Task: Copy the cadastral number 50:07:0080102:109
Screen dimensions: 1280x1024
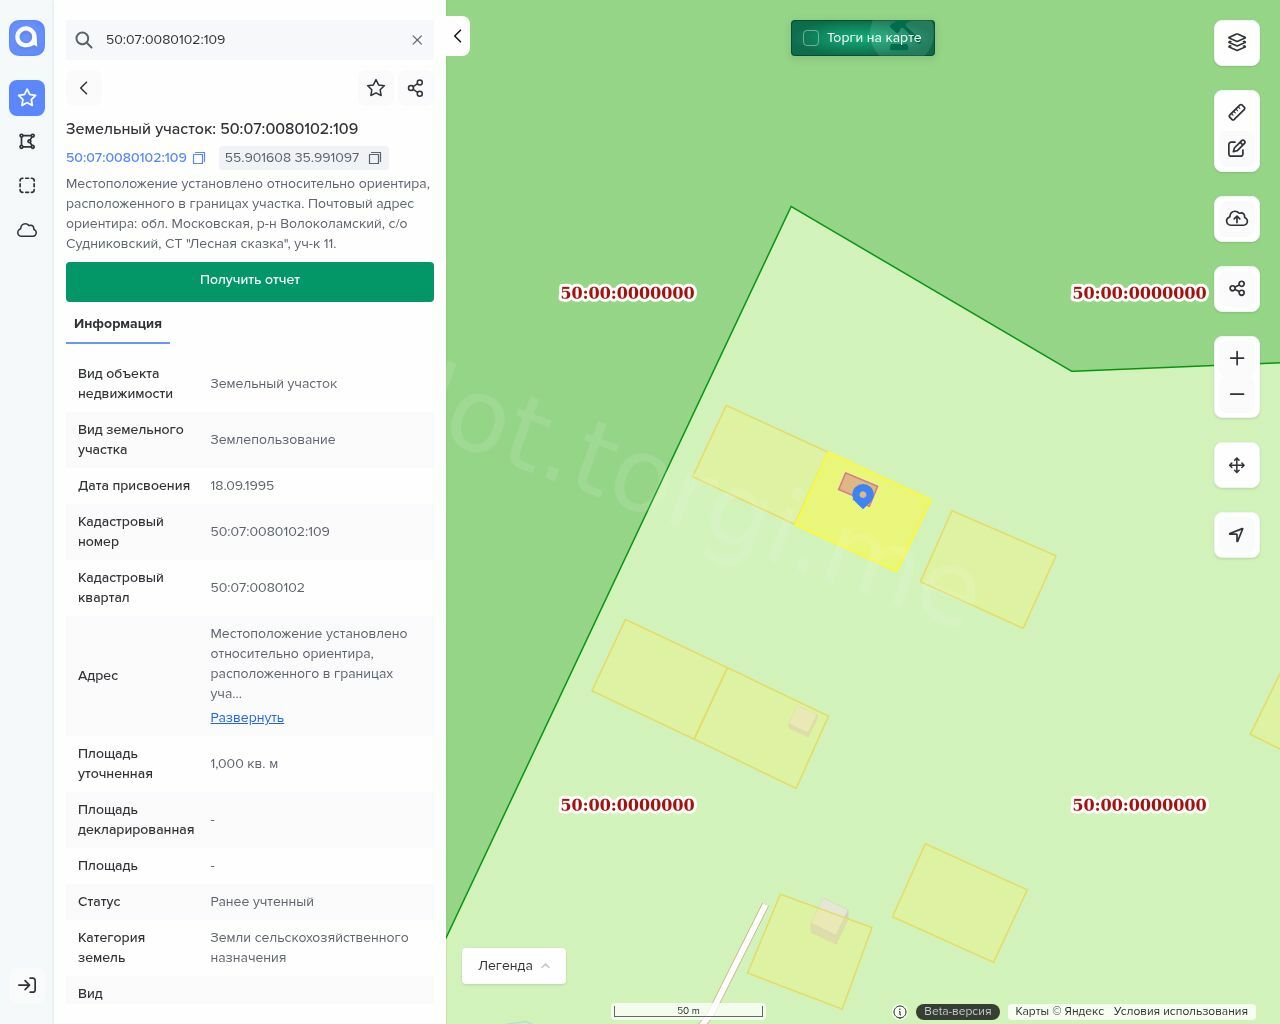Action: coord(199,158)
